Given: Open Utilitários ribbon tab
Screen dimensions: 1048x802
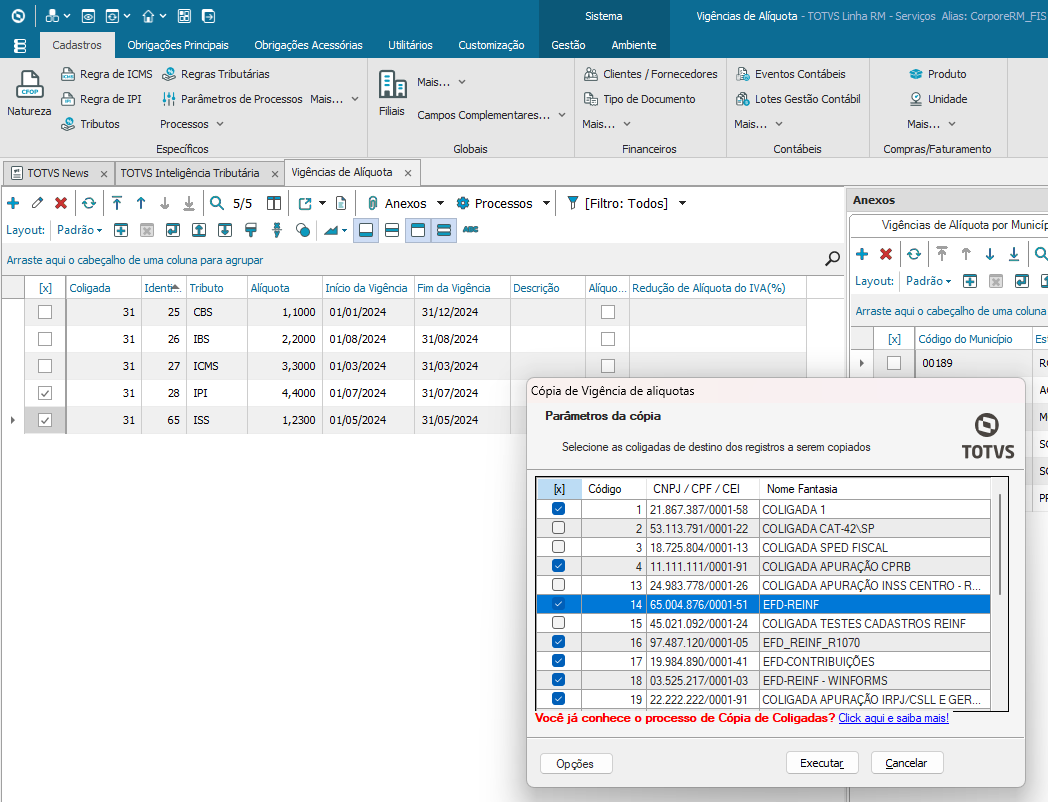Looking at the screenshot, I should (x=410, y=45).
